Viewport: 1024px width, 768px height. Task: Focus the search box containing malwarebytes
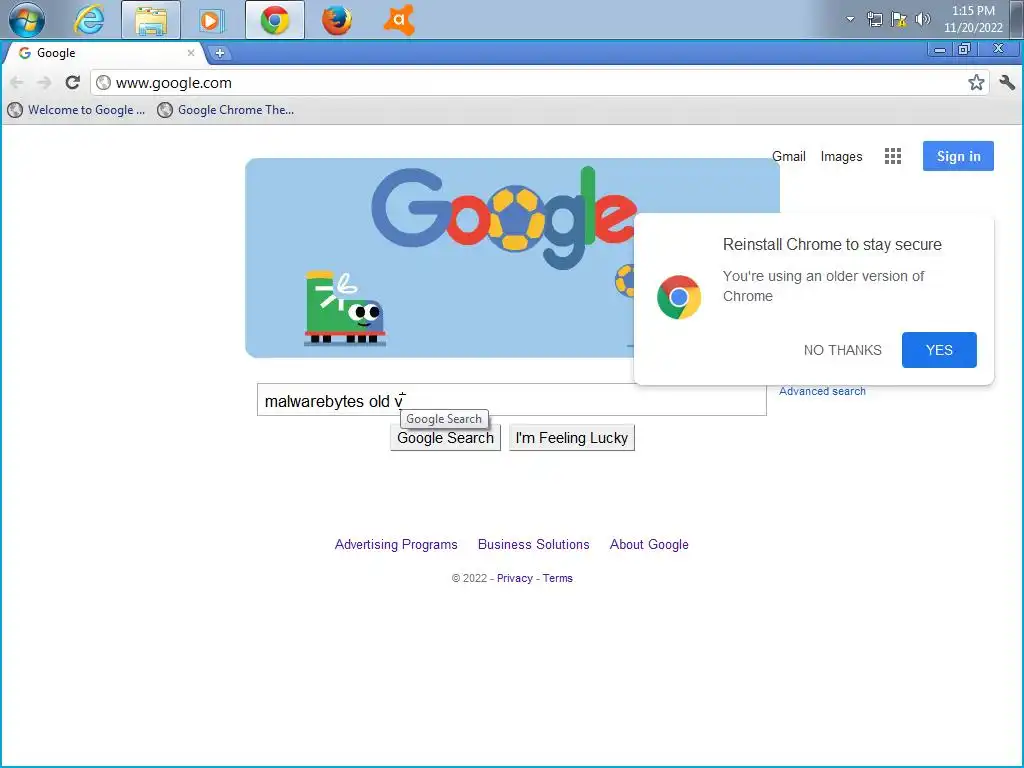[x=511, y=400]
